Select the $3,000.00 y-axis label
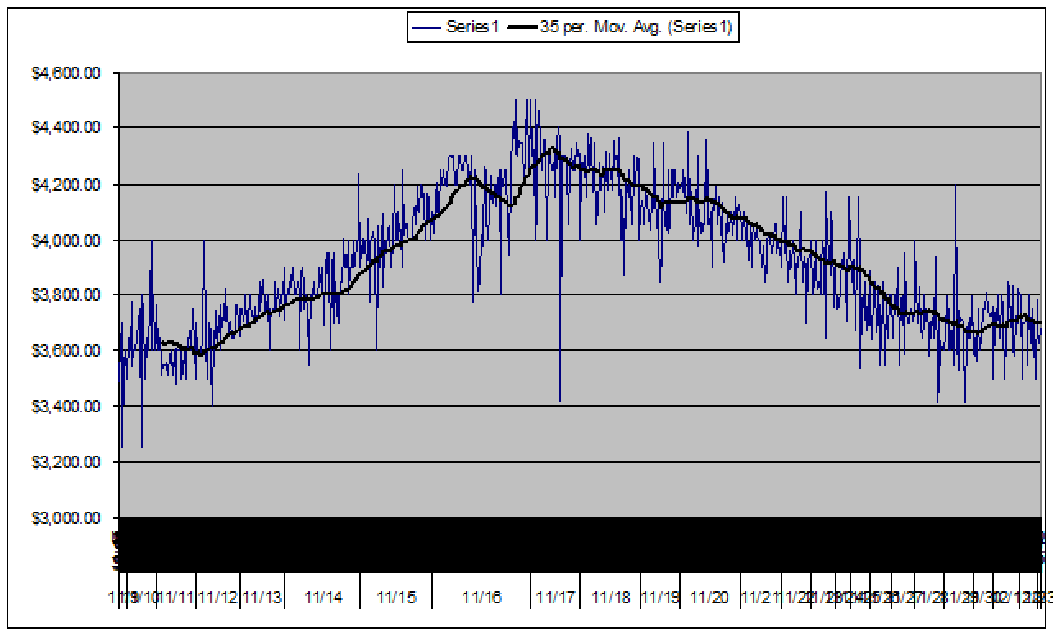 [66, 518]
